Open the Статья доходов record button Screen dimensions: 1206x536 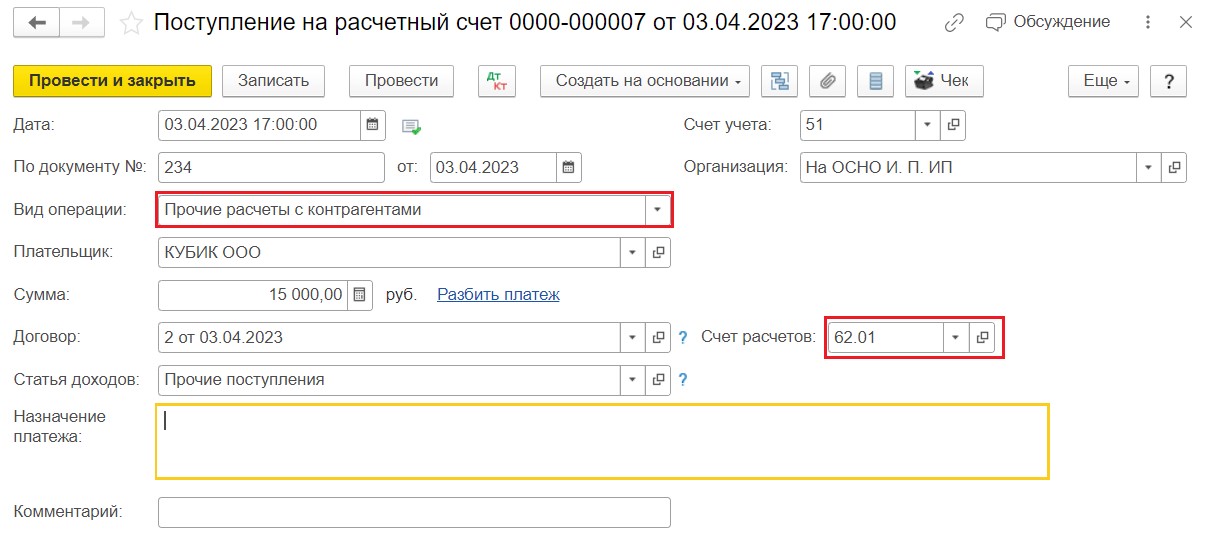click(x=658, y=380)
